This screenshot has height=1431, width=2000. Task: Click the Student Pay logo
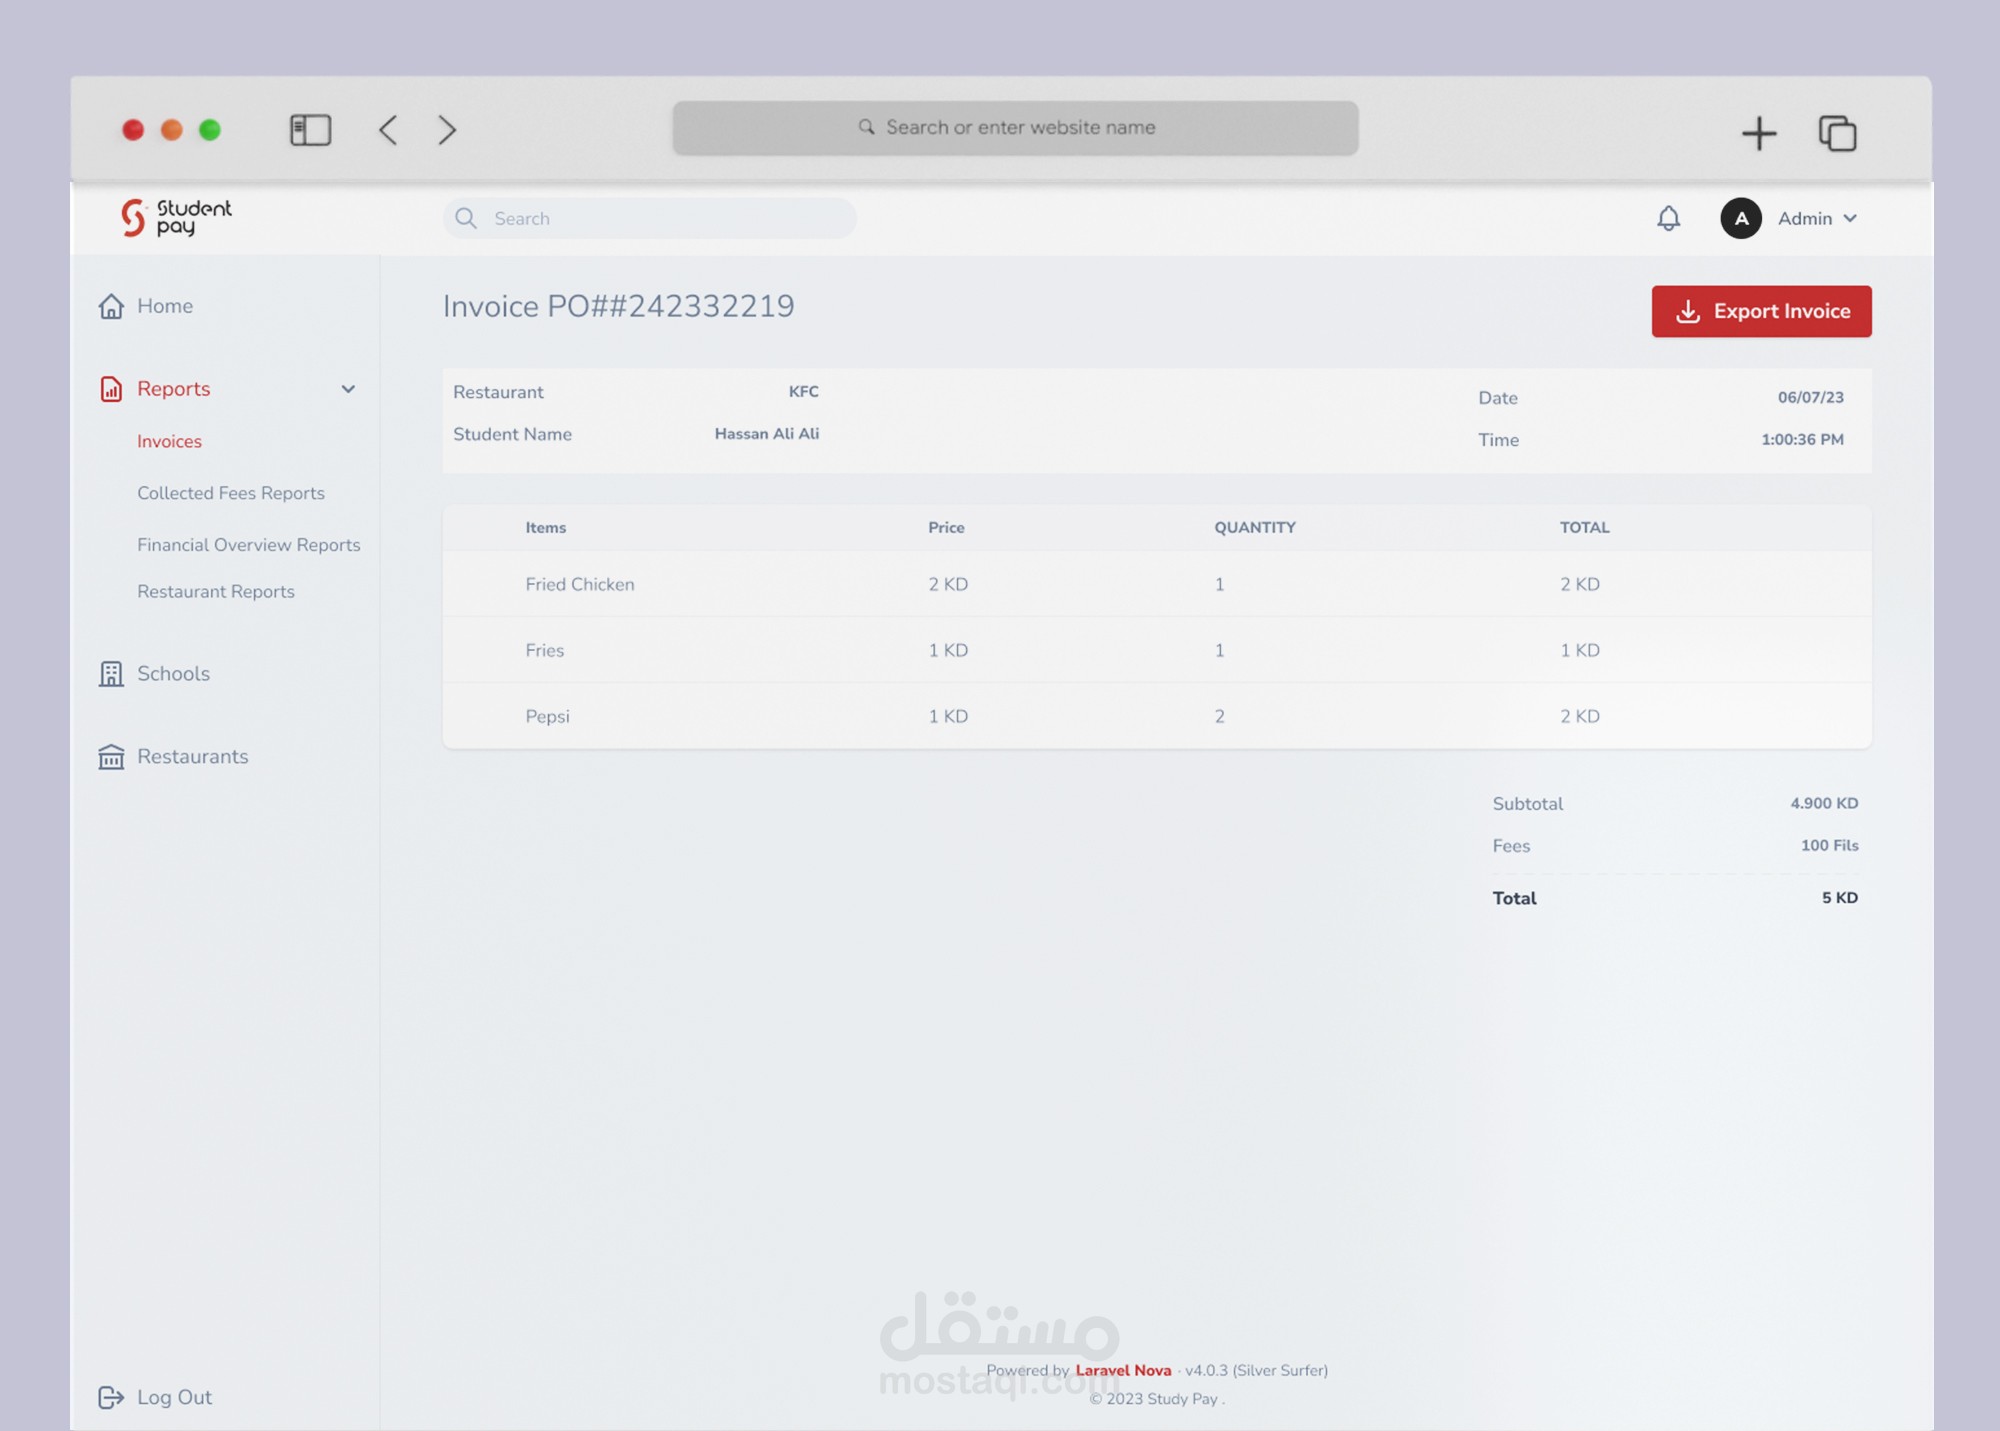176,217
